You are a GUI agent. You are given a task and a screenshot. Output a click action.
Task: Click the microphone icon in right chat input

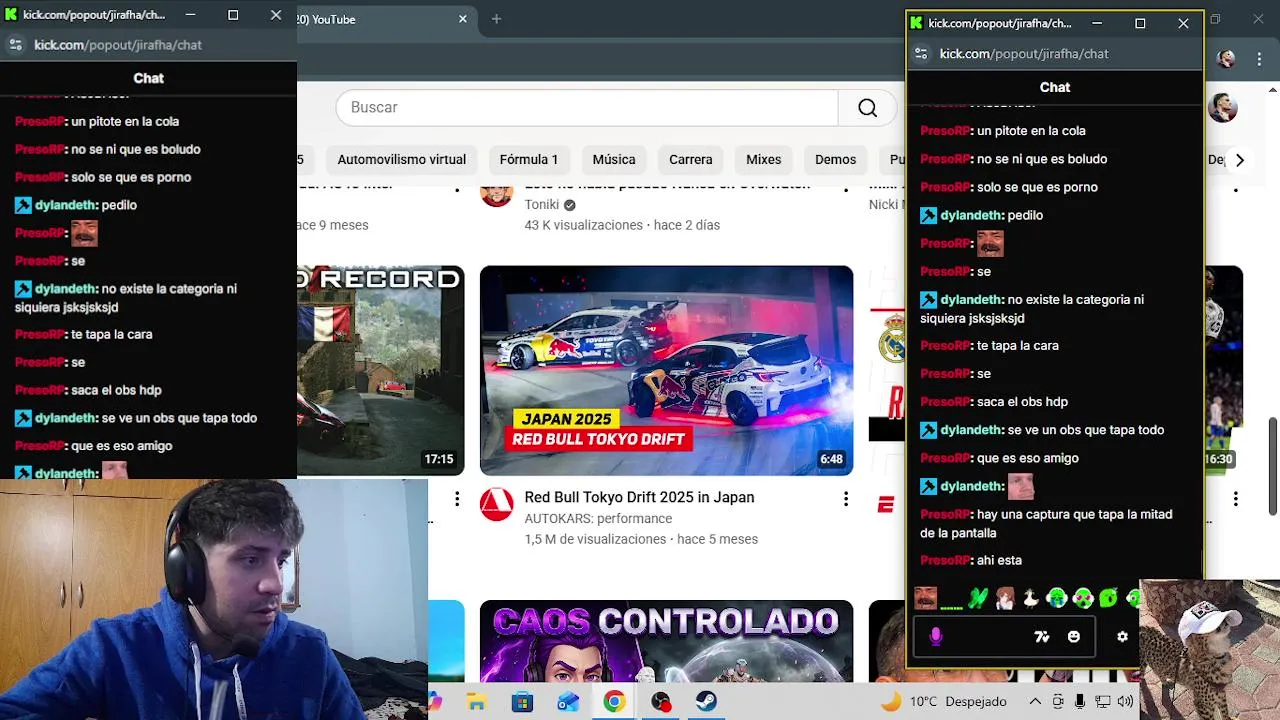click(x=936, y=636)
